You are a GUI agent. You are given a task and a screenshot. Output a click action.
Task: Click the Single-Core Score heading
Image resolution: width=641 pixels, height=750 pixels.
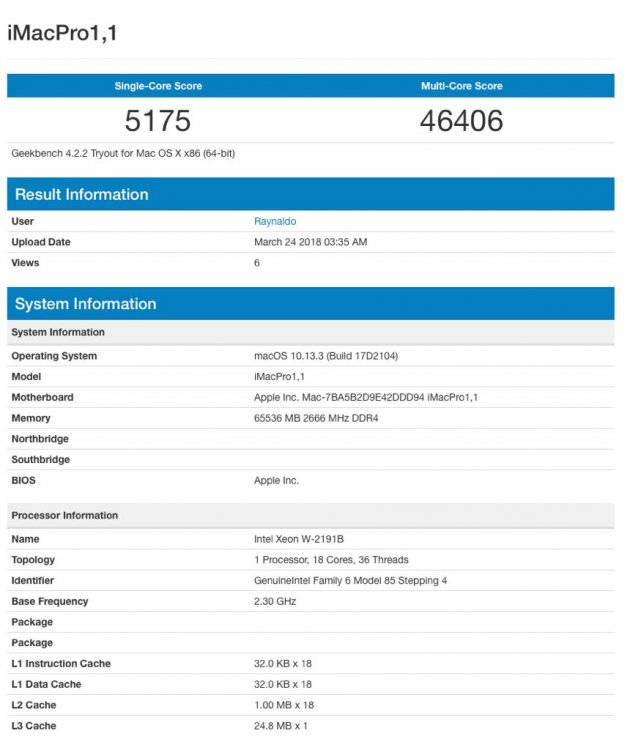[158, 86]
